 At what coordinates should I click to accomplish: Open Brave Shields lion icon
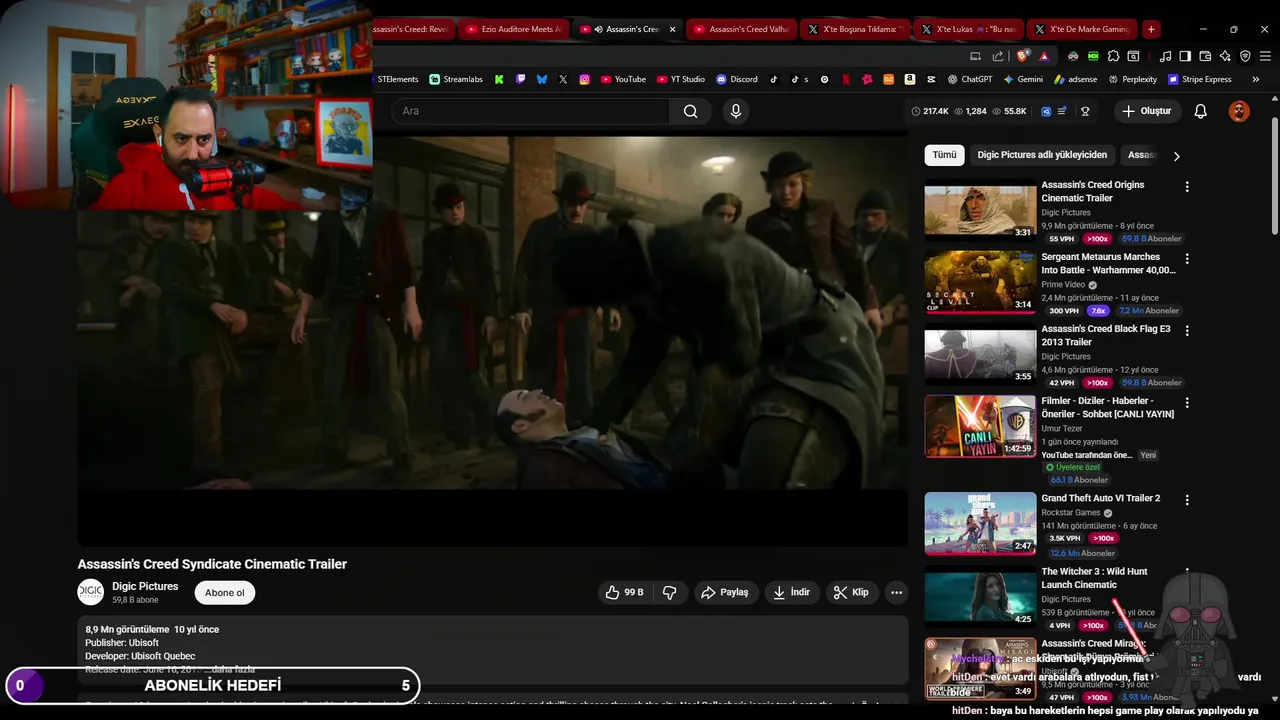coord(1021,56)
